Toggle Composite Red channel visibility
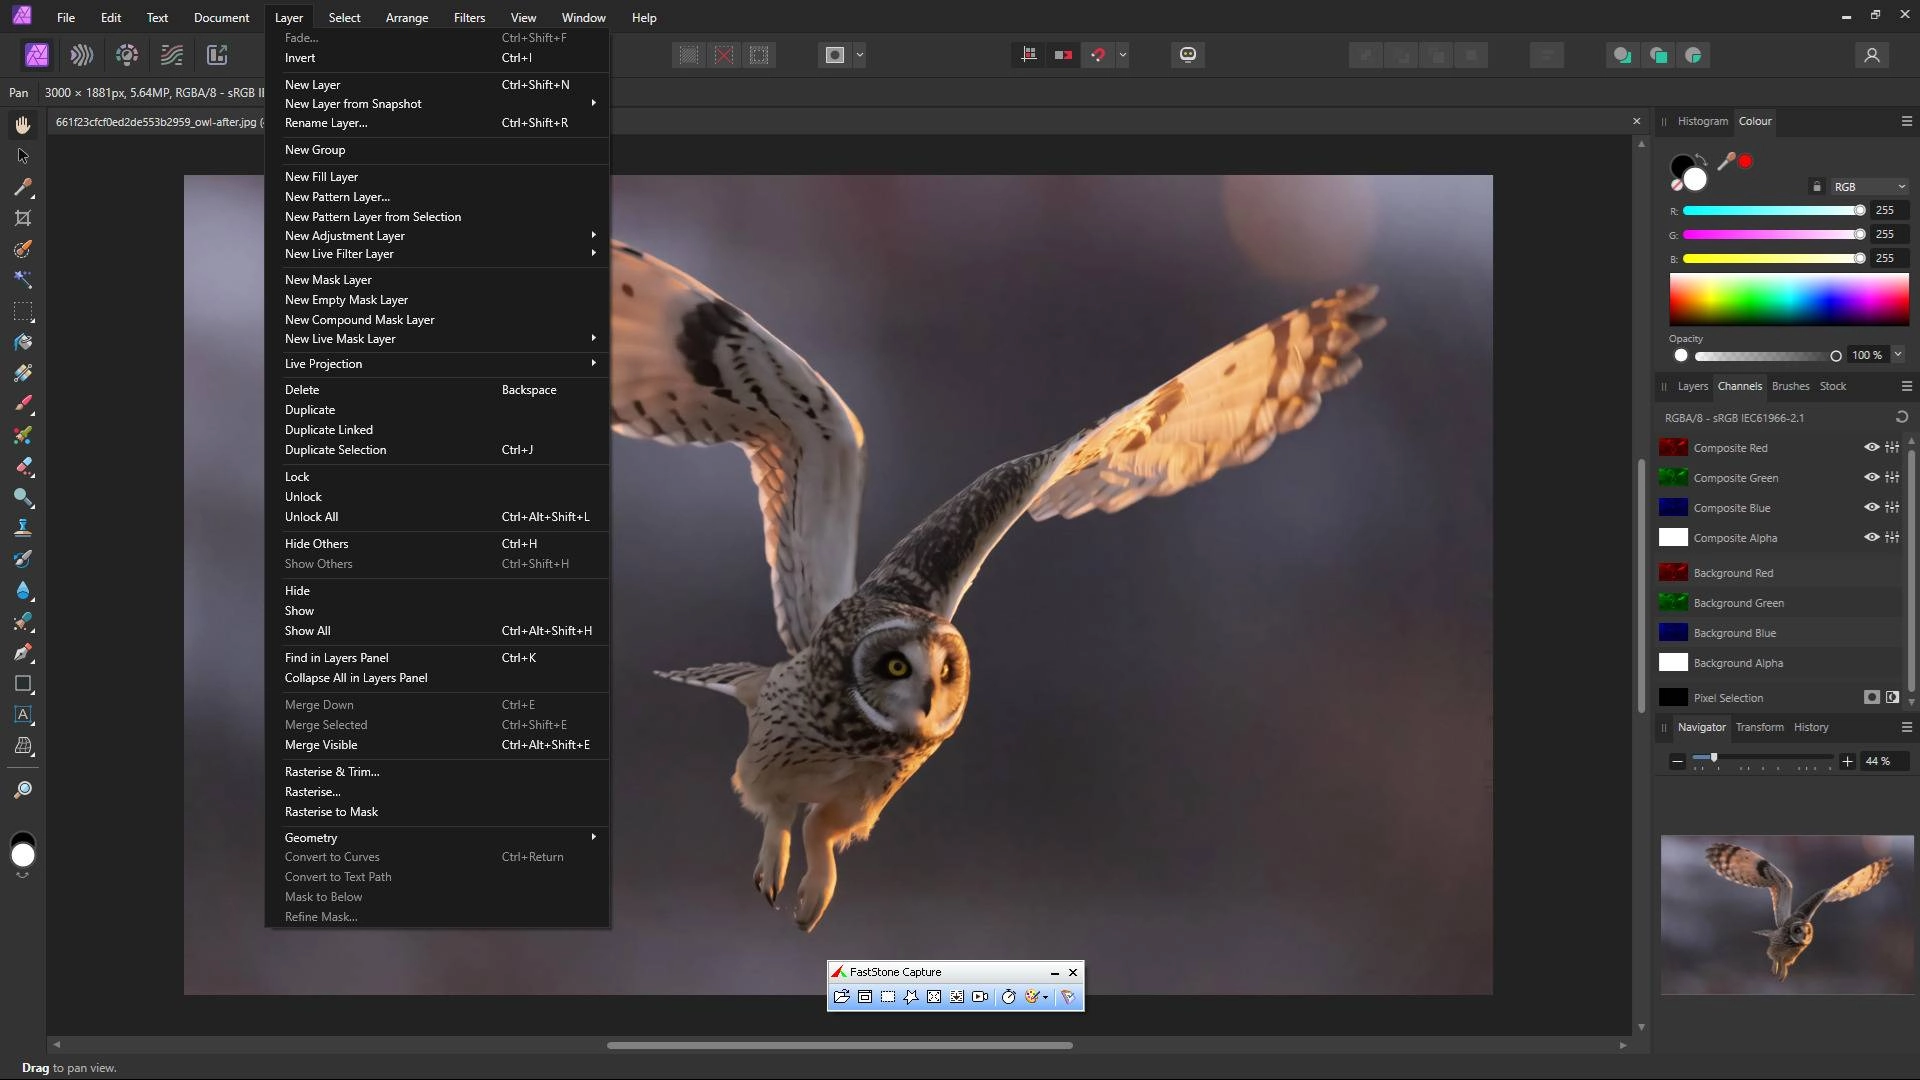Screen dimensions: 1920x1080 pos(1871,447)
